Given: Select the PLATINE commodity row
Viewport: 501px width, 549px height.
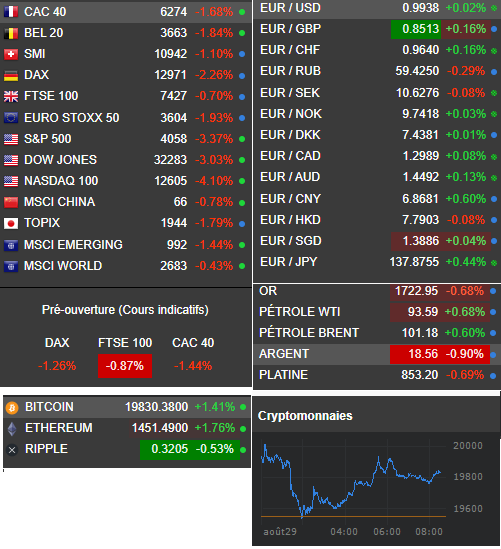Looking at the screenshot, I should click(377, 375).
